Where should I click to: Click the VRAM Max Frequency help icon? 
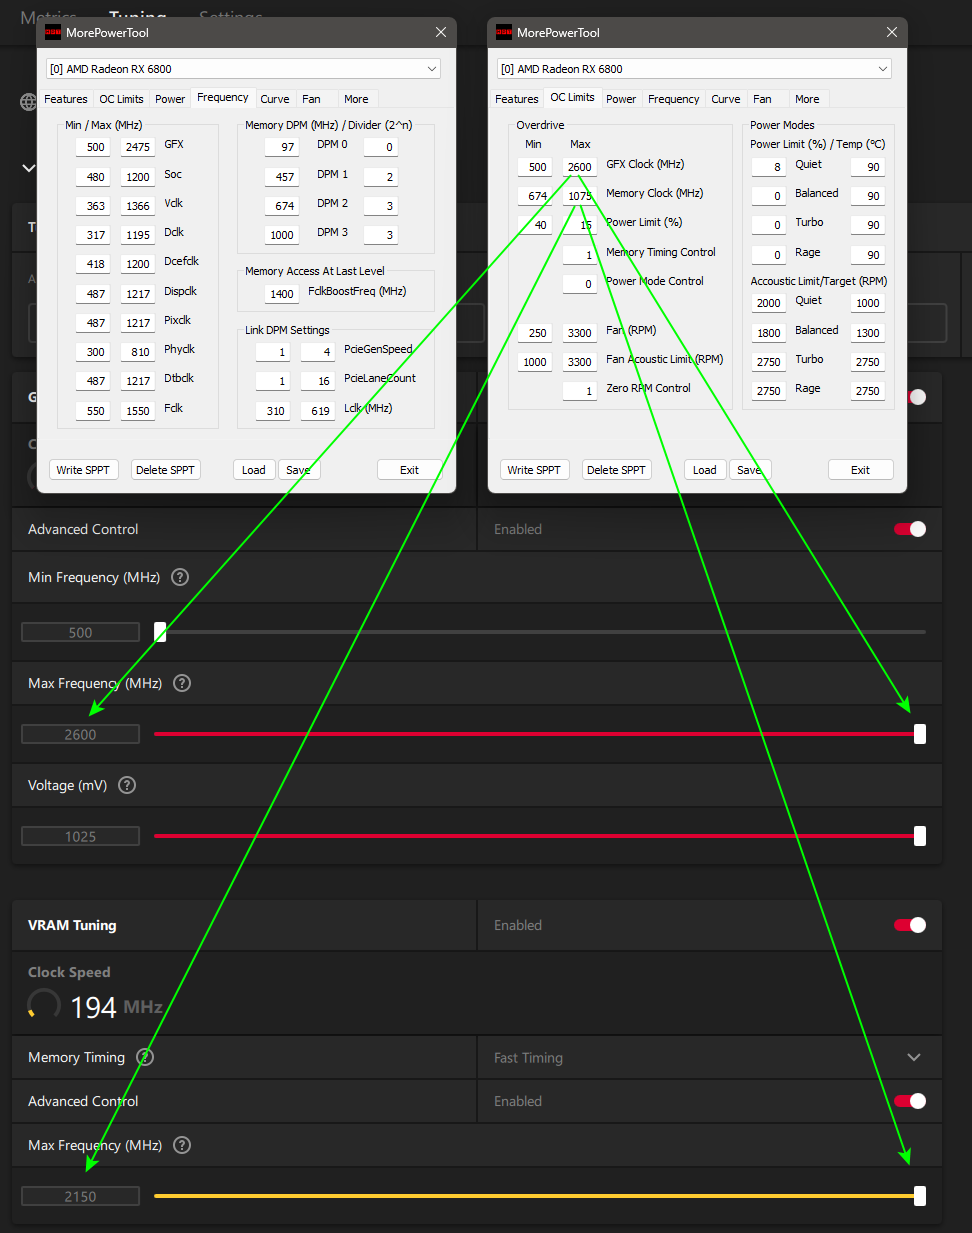pos(182,1145)
